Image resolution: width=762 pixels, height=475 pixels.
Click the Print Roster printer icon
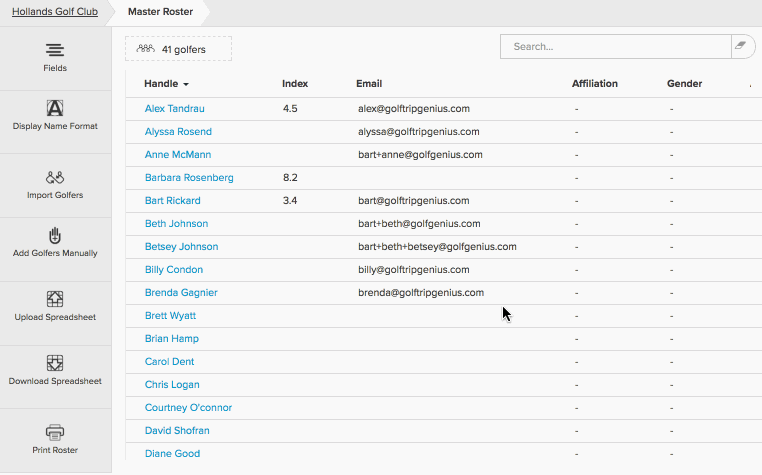pos(55,432)
